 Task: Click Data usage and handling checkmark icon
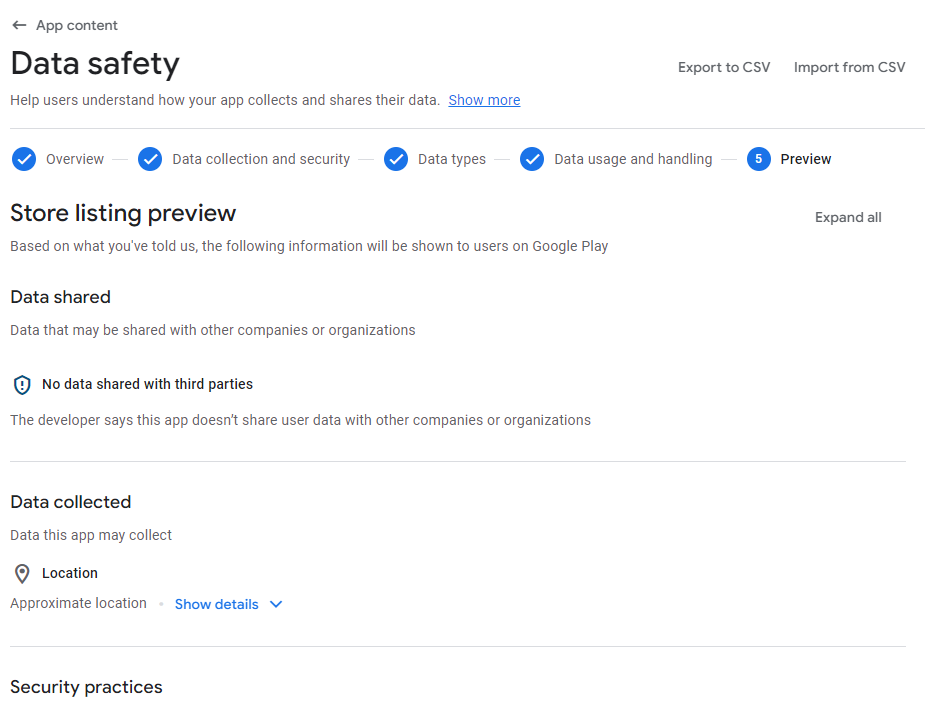532,159
